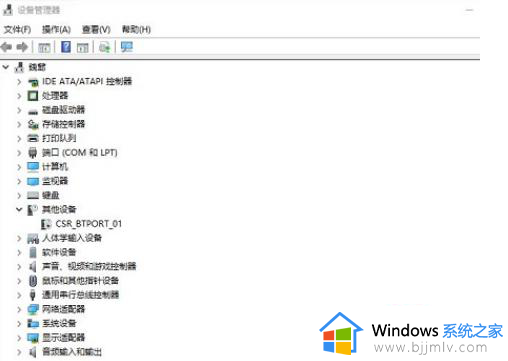Expand the 人体学输入设备 node
Viewport: 508px width, 361px height.
(x=19, y=238)
